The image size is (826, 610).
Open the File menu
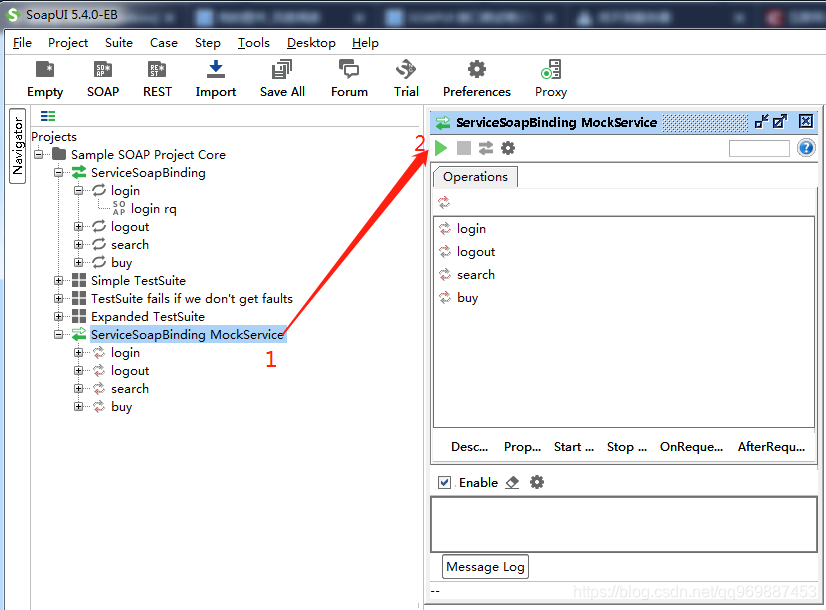click(22, 43)
